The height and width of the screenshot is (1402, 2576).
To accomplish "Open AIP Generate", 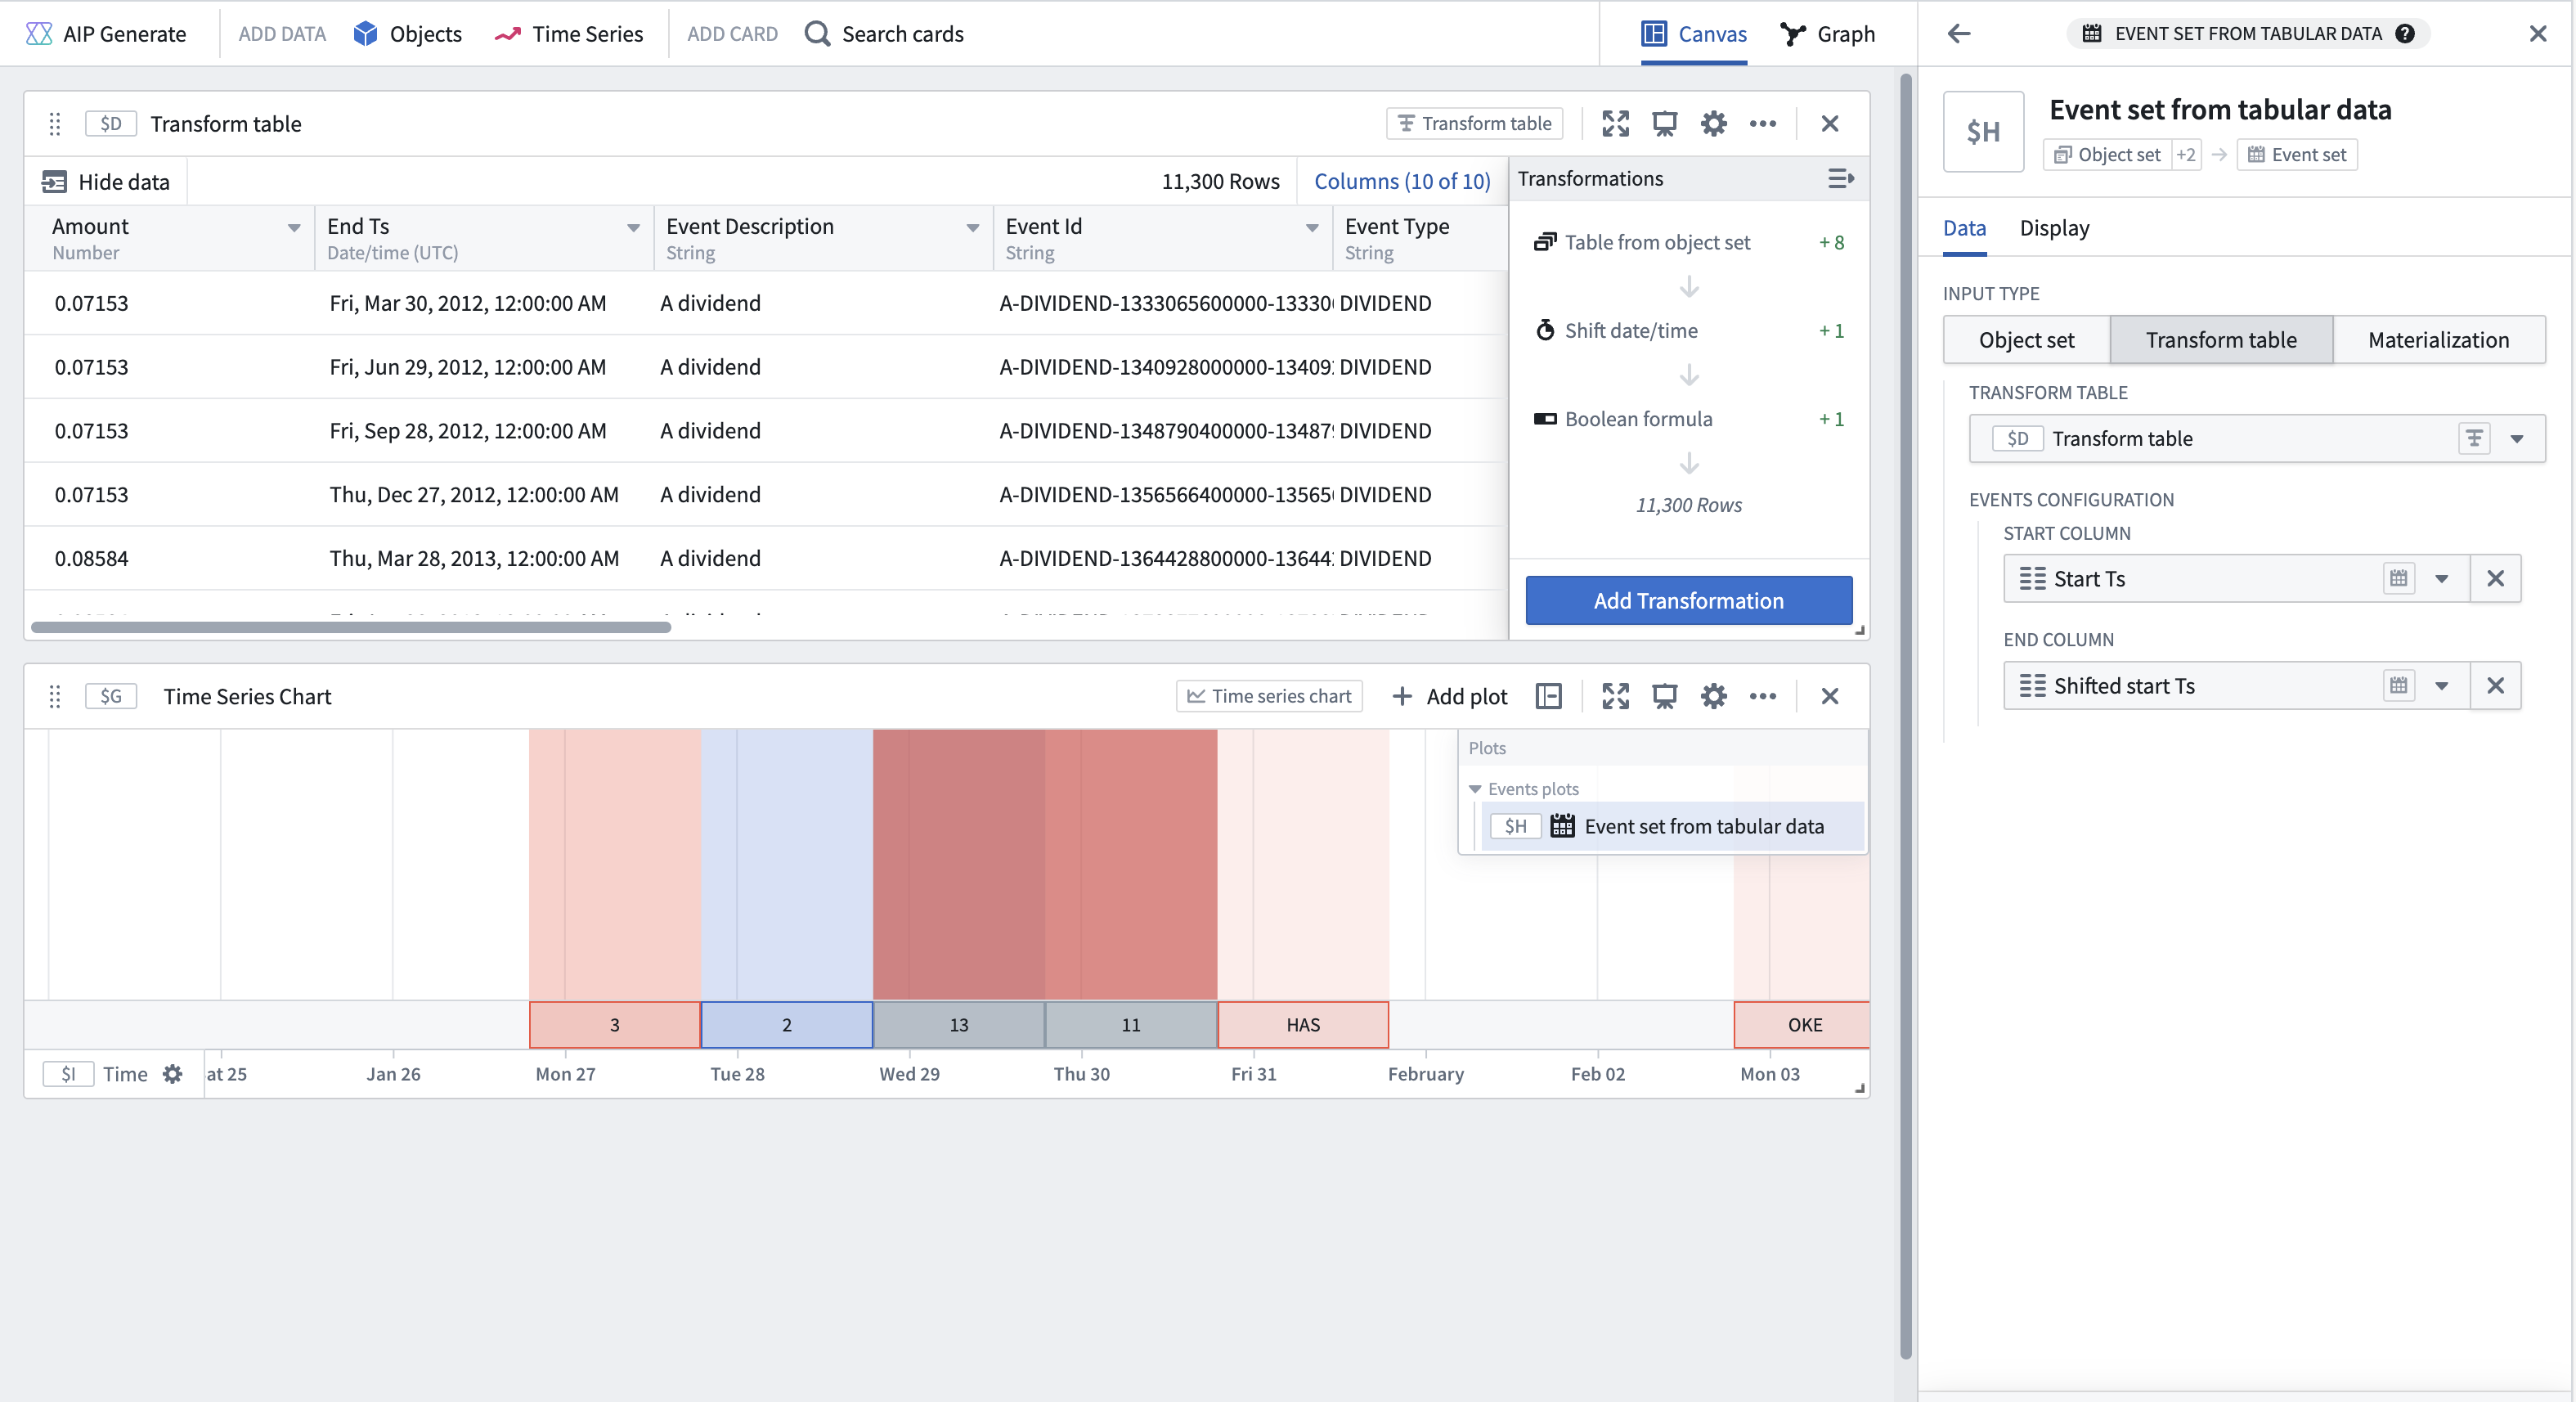I will point(106,34).
